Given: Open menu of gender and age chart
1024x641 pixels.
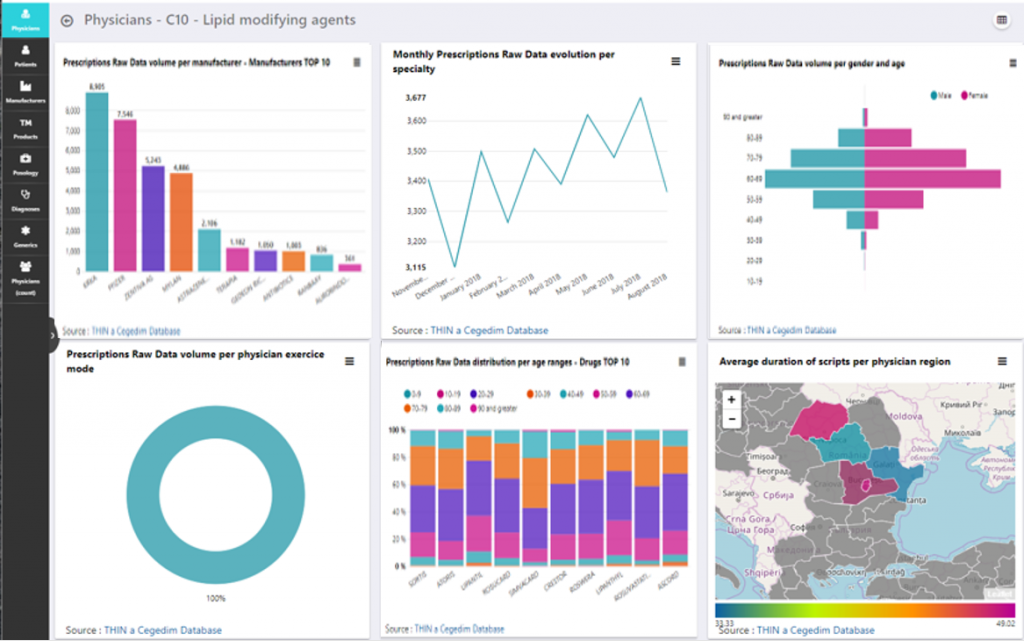Looking at the screenshot, I should tap(1013, 63).
